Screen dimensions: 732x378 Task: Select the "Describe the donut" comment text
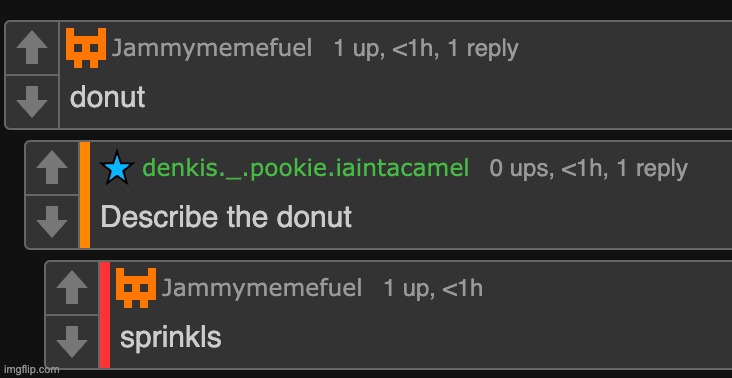coord(226,217)
